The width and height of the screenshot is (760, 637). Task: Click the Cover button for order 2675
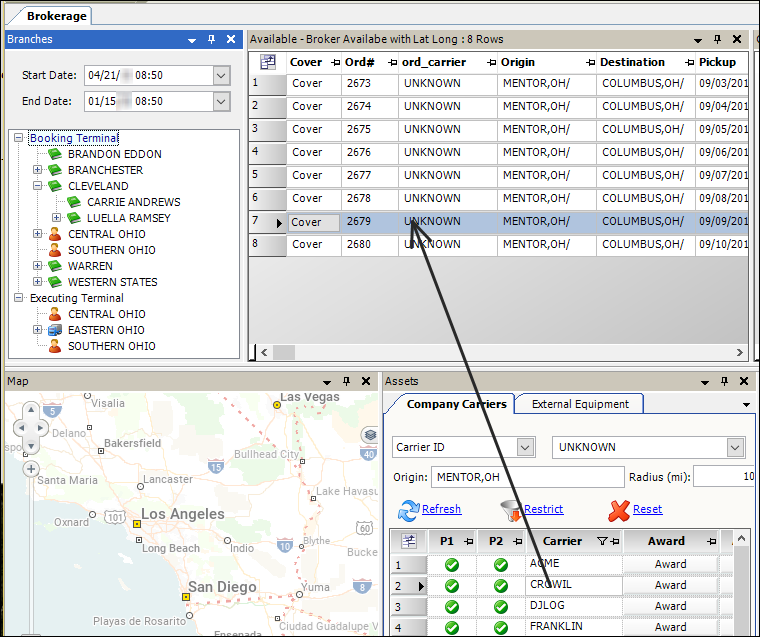point(307,129)
